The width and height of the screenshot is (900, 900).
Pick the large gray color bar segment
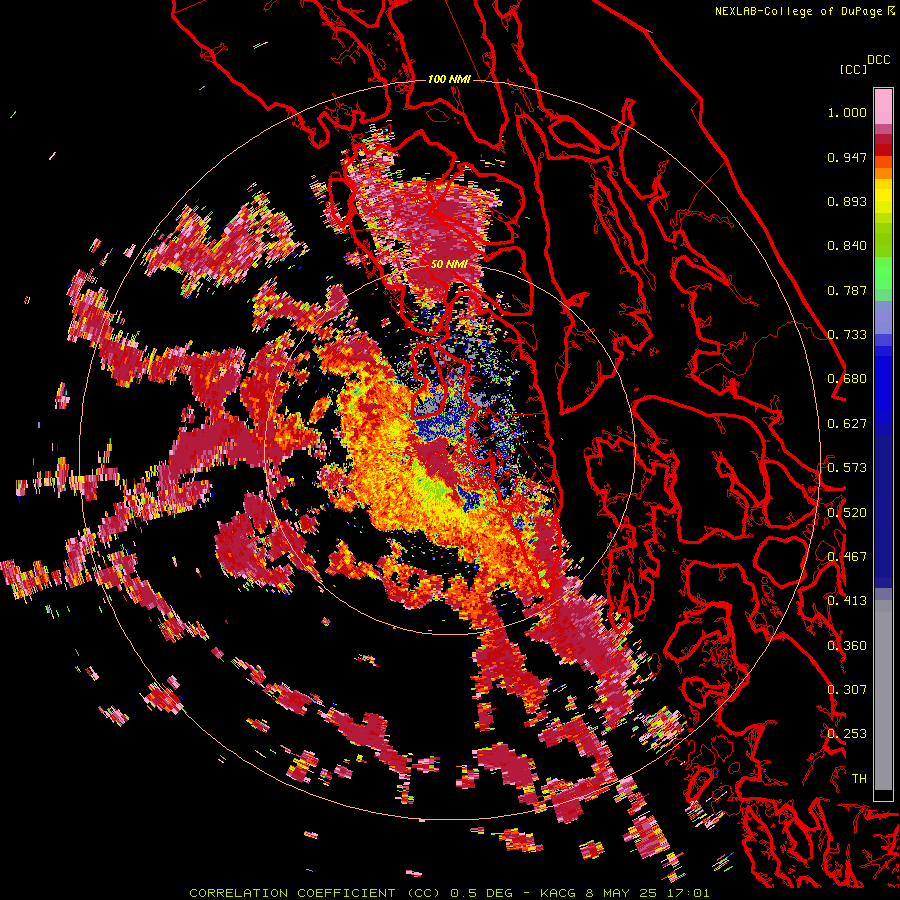883,695
